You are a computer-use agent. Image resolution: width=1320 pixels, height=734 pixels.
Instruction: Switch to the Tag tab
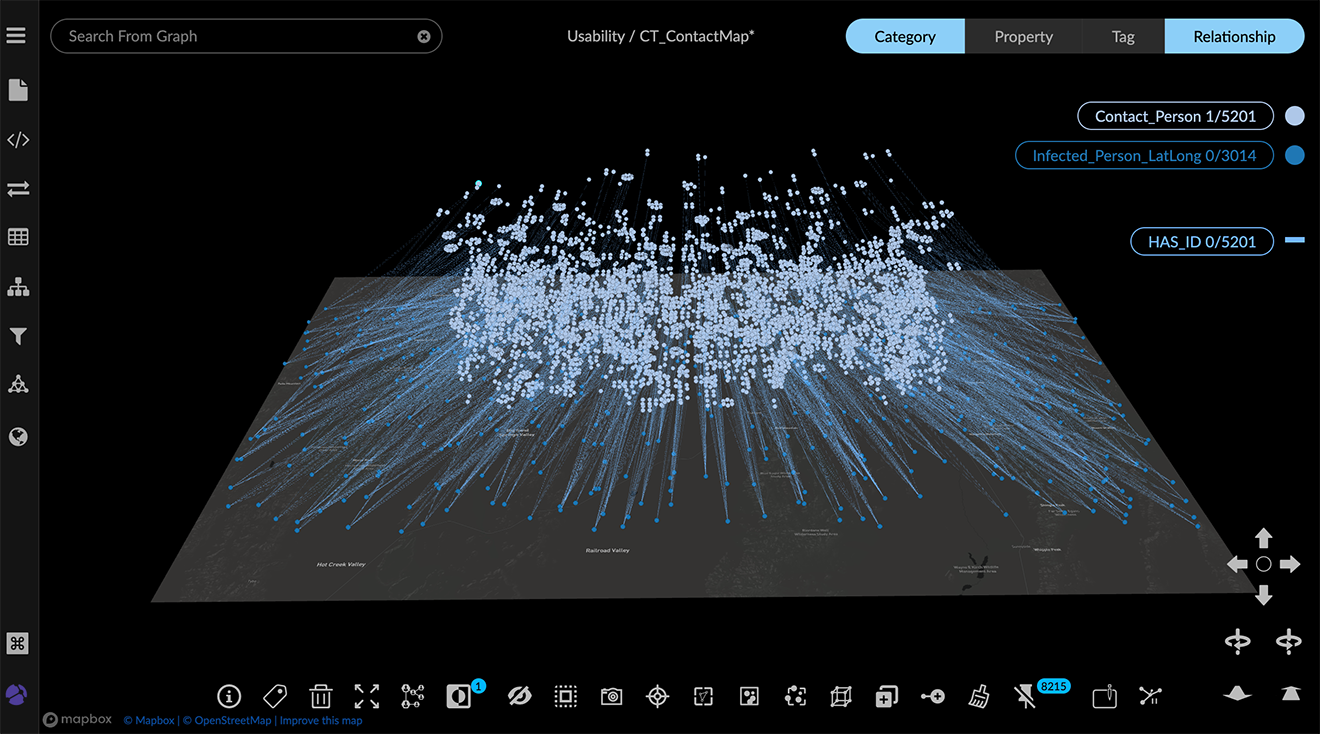1123,36
